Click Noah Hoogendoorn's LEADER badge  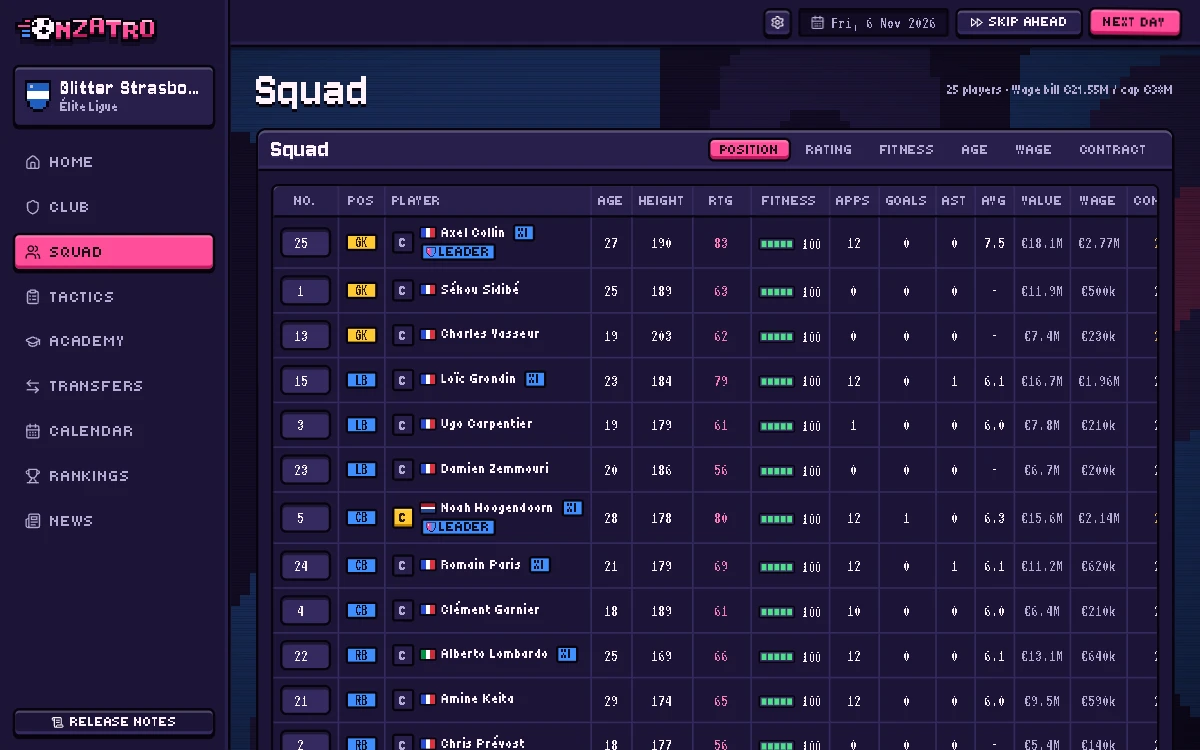458,527
